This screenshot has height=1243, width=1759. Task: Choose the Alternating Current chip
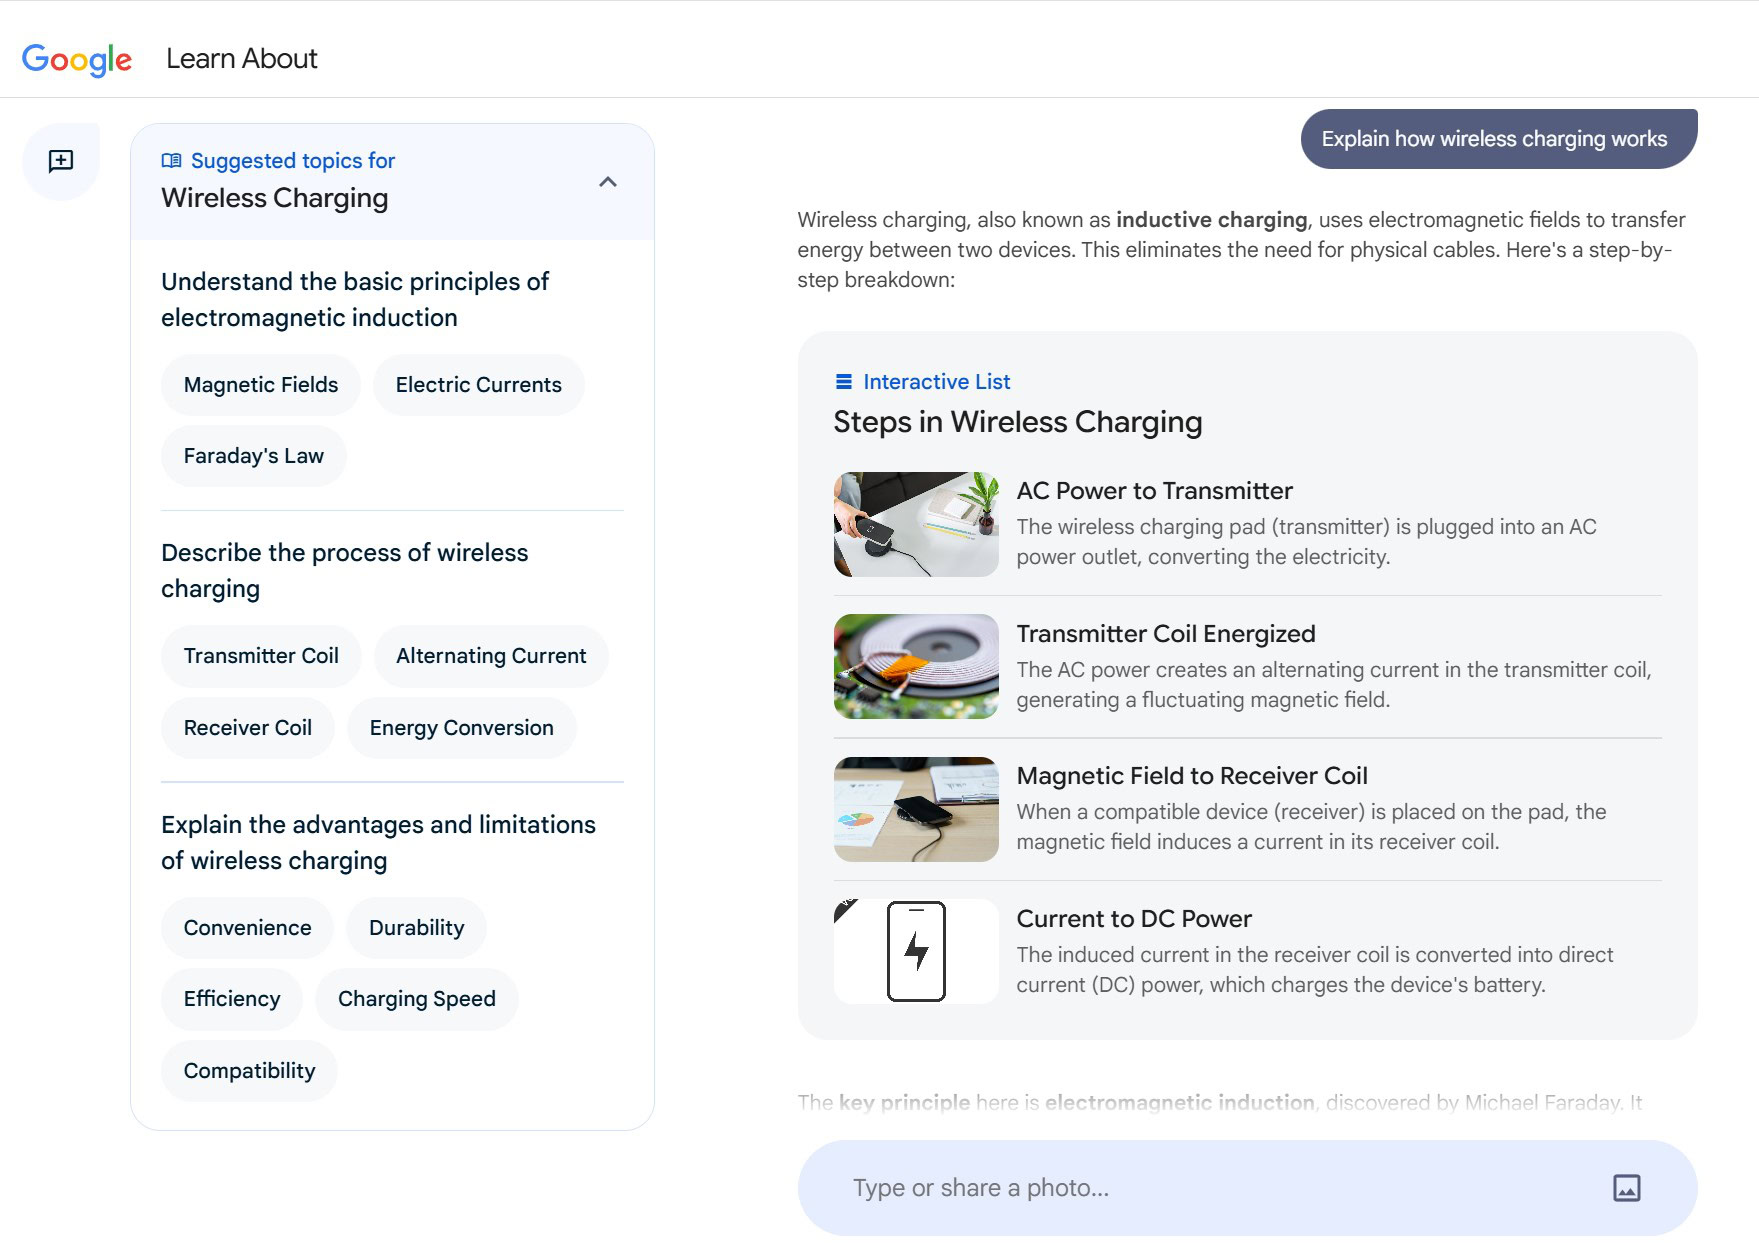[x=491, y=656]
